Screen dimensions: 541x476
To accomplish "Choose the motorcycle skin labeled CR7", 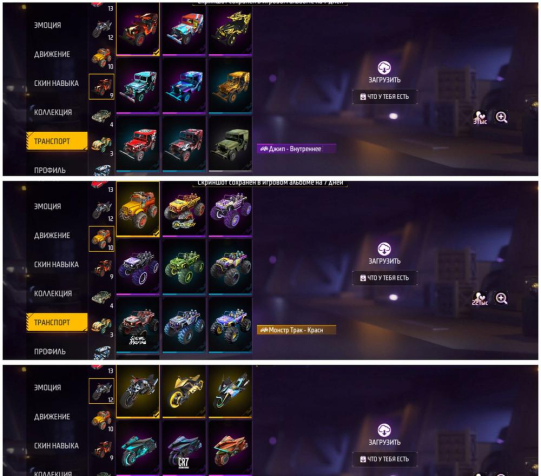I will tap(184, 448).
